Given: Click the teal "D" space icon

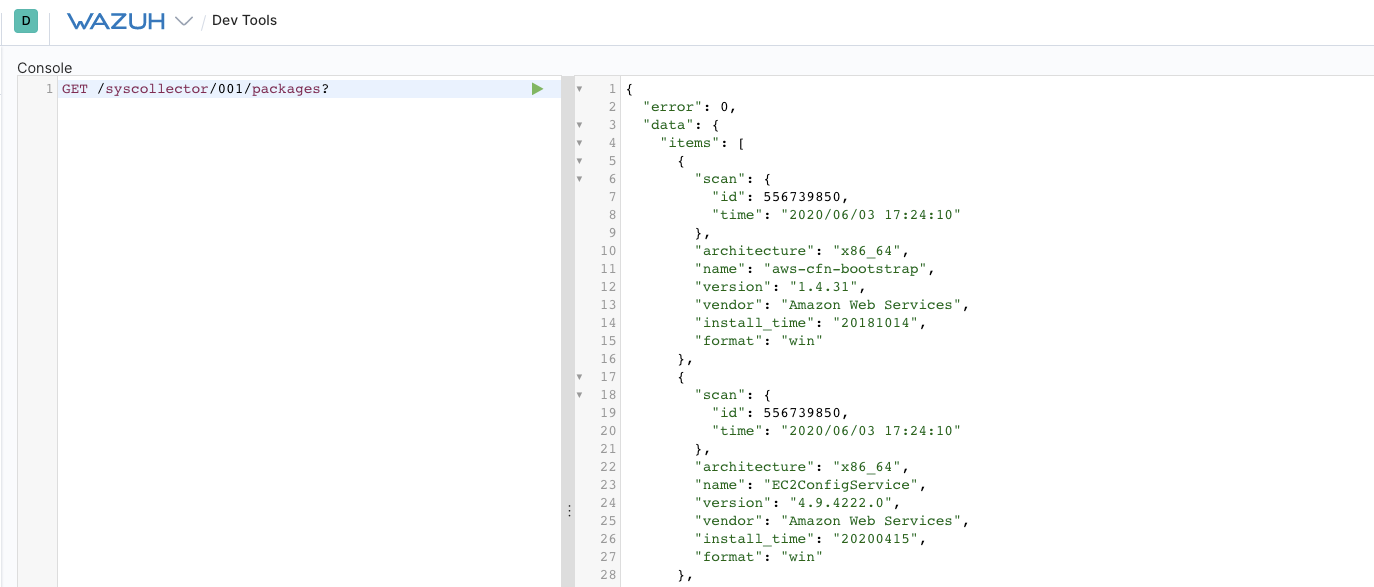Looking at the screenshot, I should tap(25, 20).
